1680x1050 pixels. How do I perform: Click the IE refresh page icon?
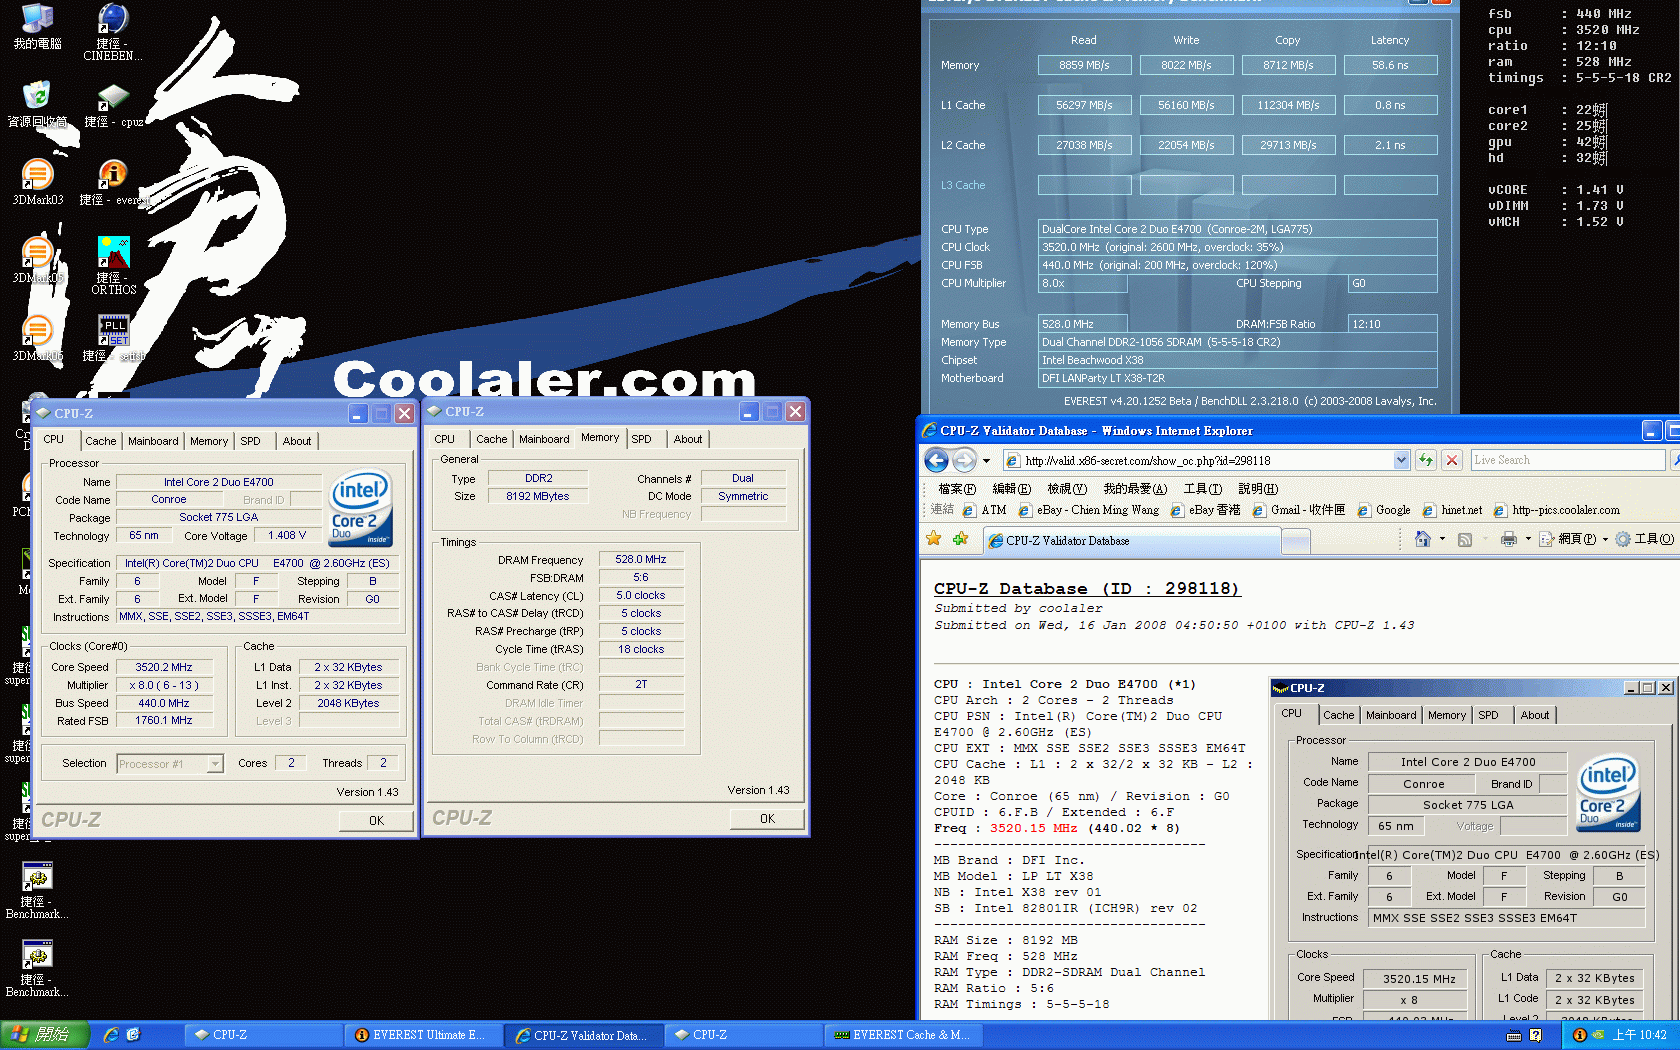(x=1426, y=460)
